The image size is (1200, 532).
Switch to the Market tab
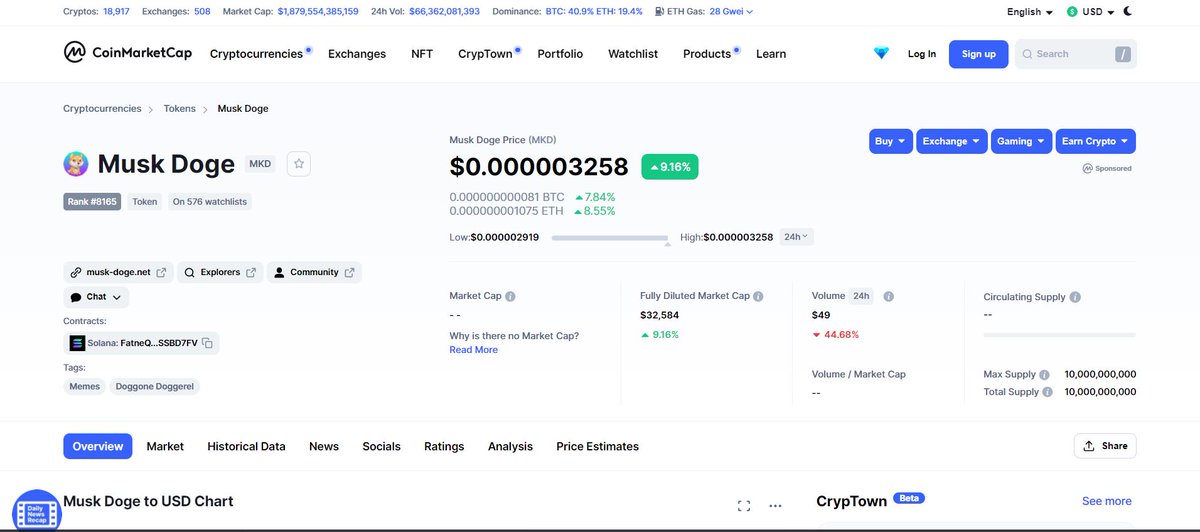[165, 446]
